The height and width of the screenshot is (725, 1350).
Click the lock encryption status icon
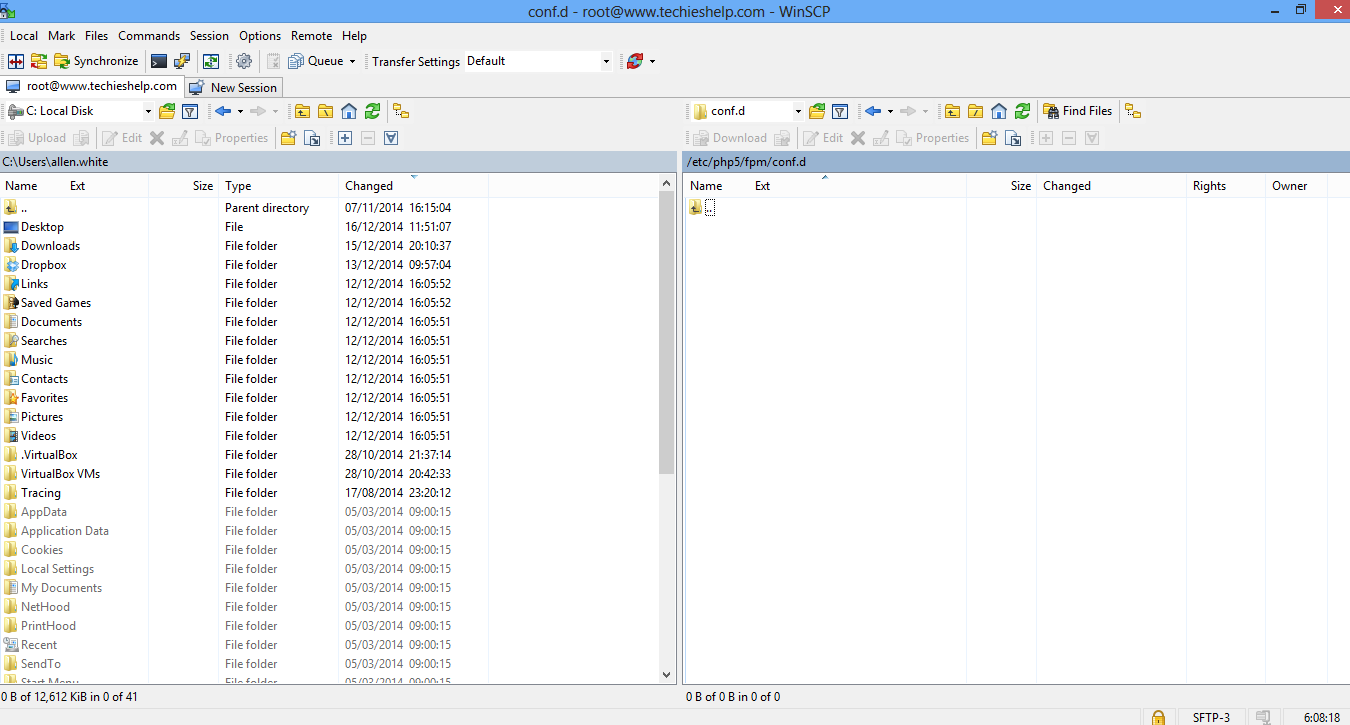[x=1158, y=717]
